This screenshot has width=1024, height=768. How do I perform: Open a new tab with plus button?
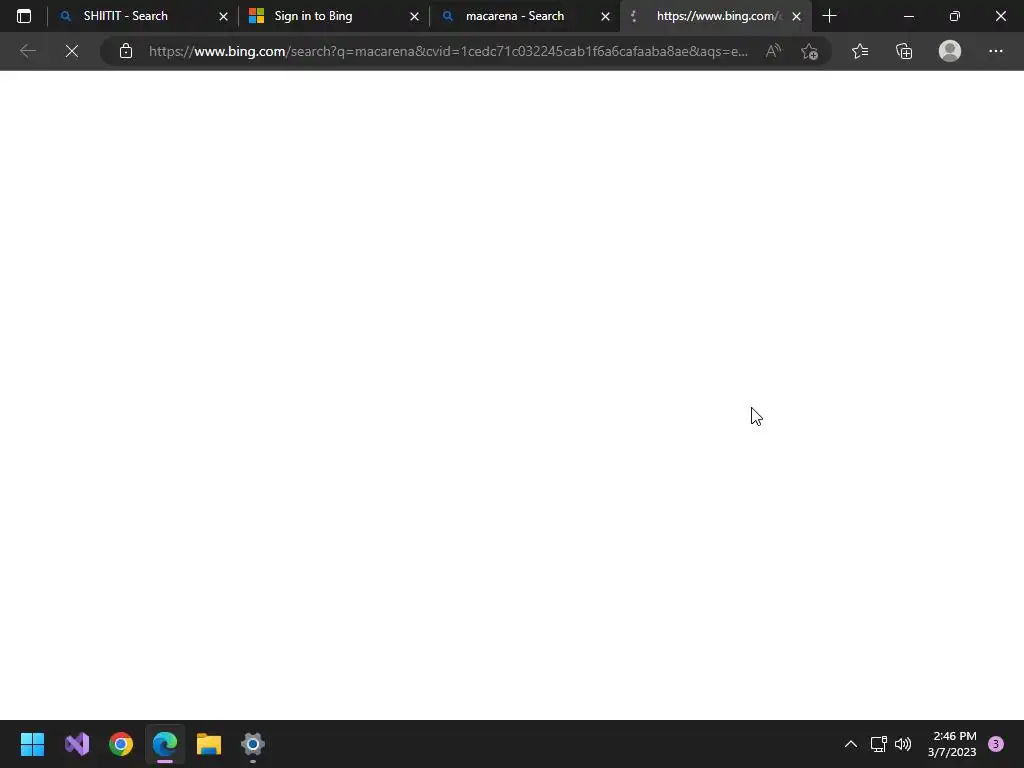pos(829,16)
